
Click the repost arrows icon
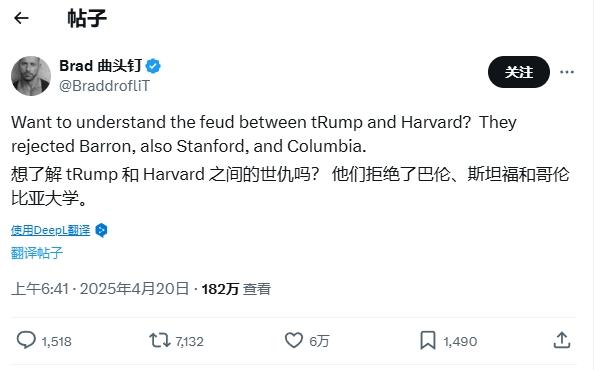click(x=160, y=340)
